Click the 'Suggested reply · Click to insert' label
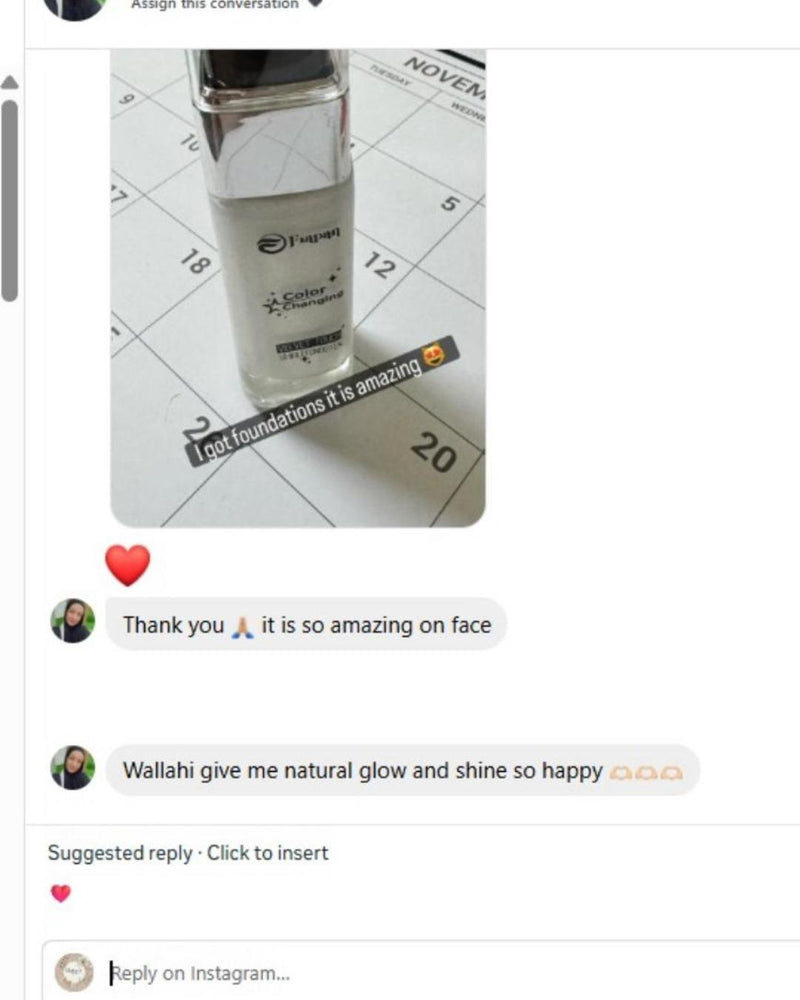800x1000 pixels. tap(188, 853)
